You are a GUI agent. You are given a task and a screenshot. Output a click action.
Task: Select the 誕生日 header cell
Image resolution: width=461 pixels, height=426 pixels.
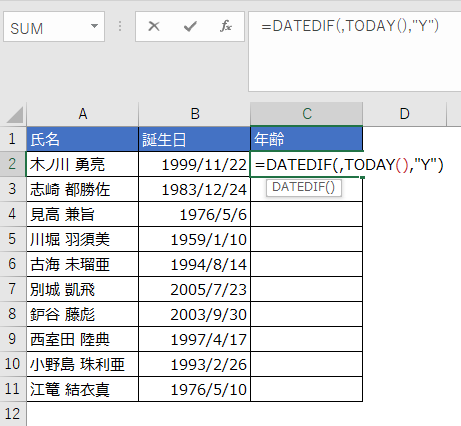pos(194,139)
